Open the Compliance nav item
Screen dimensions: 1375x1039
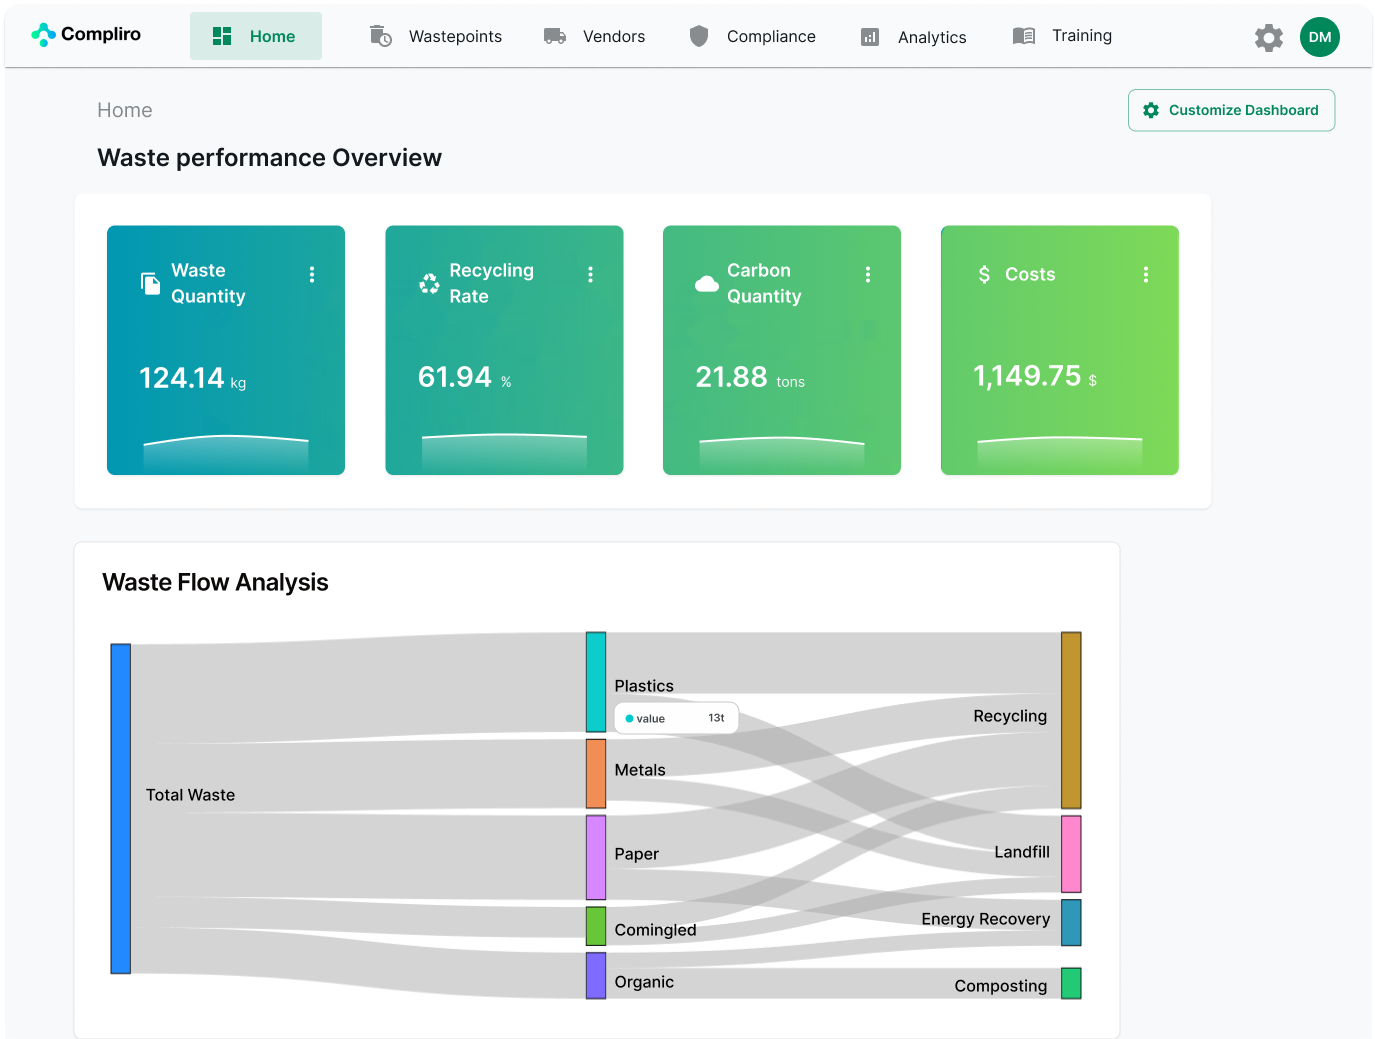[x=771, y=36]
